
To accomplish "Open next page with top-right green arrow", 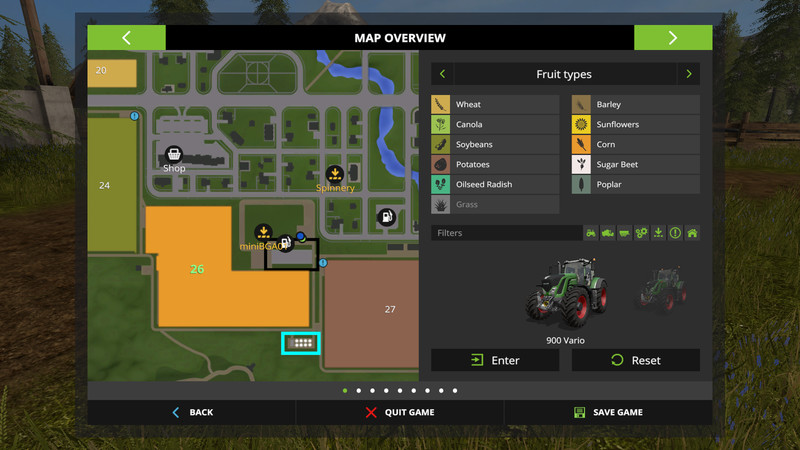I will pyautogui.click(x=672, y=38).
